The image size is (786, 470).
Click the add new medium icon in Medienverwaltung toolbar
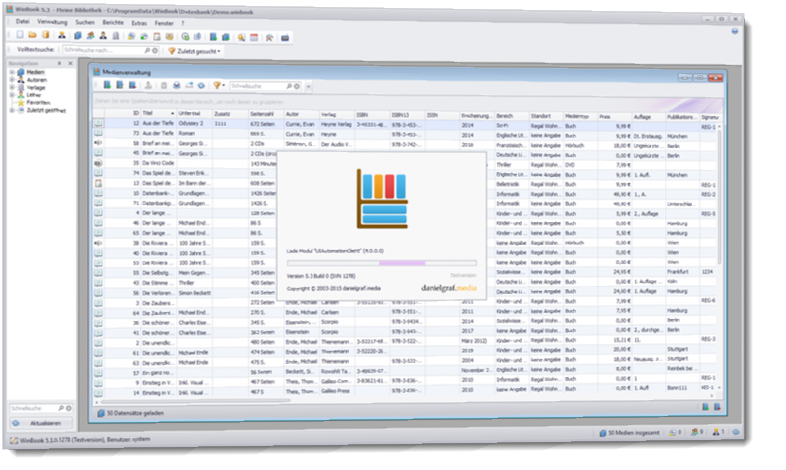[107, 85]
